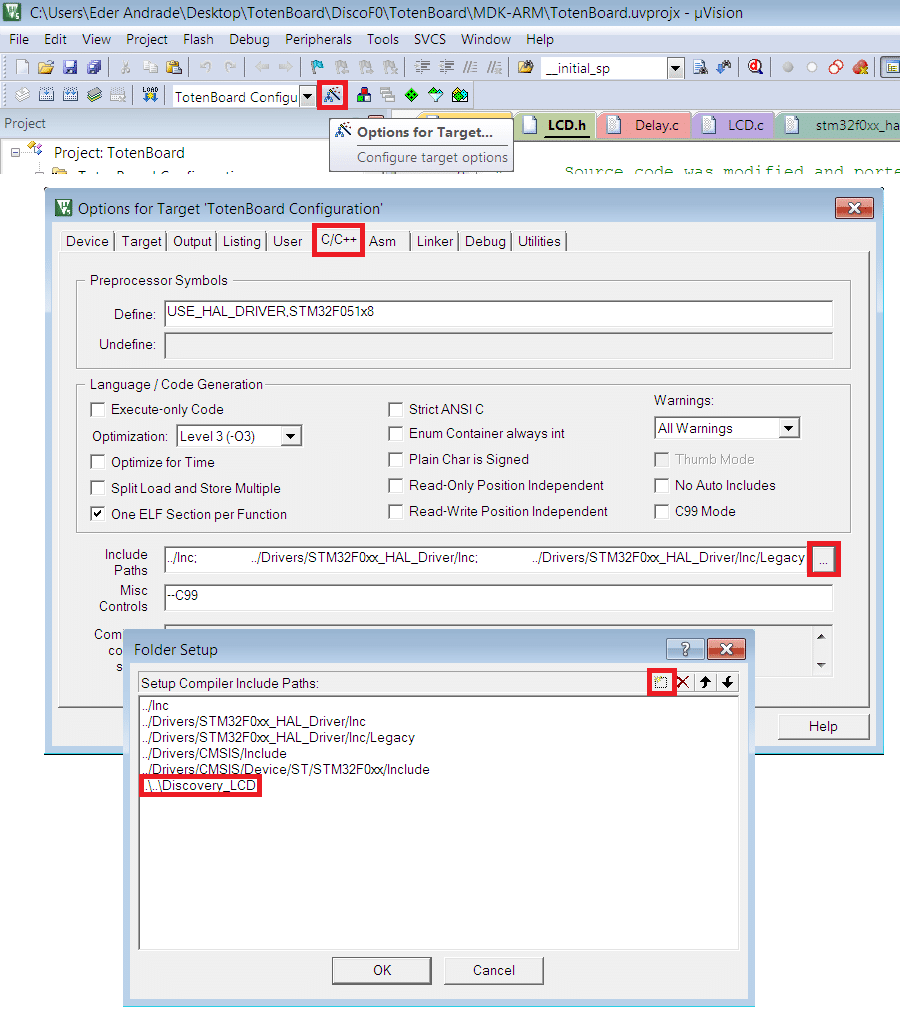Click New include path icon in Folder Setup
The image size is (900, 1009).
click(x=662, y=682)
